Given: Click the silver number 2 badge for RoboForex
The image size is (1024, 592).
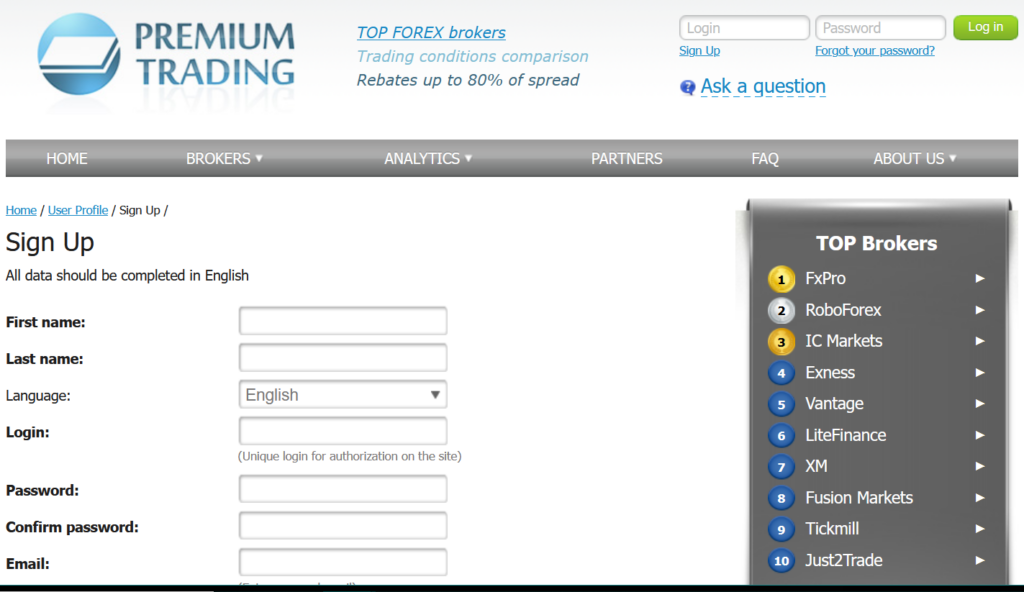Looking at the screenshot, I should (x=781, y=310).
